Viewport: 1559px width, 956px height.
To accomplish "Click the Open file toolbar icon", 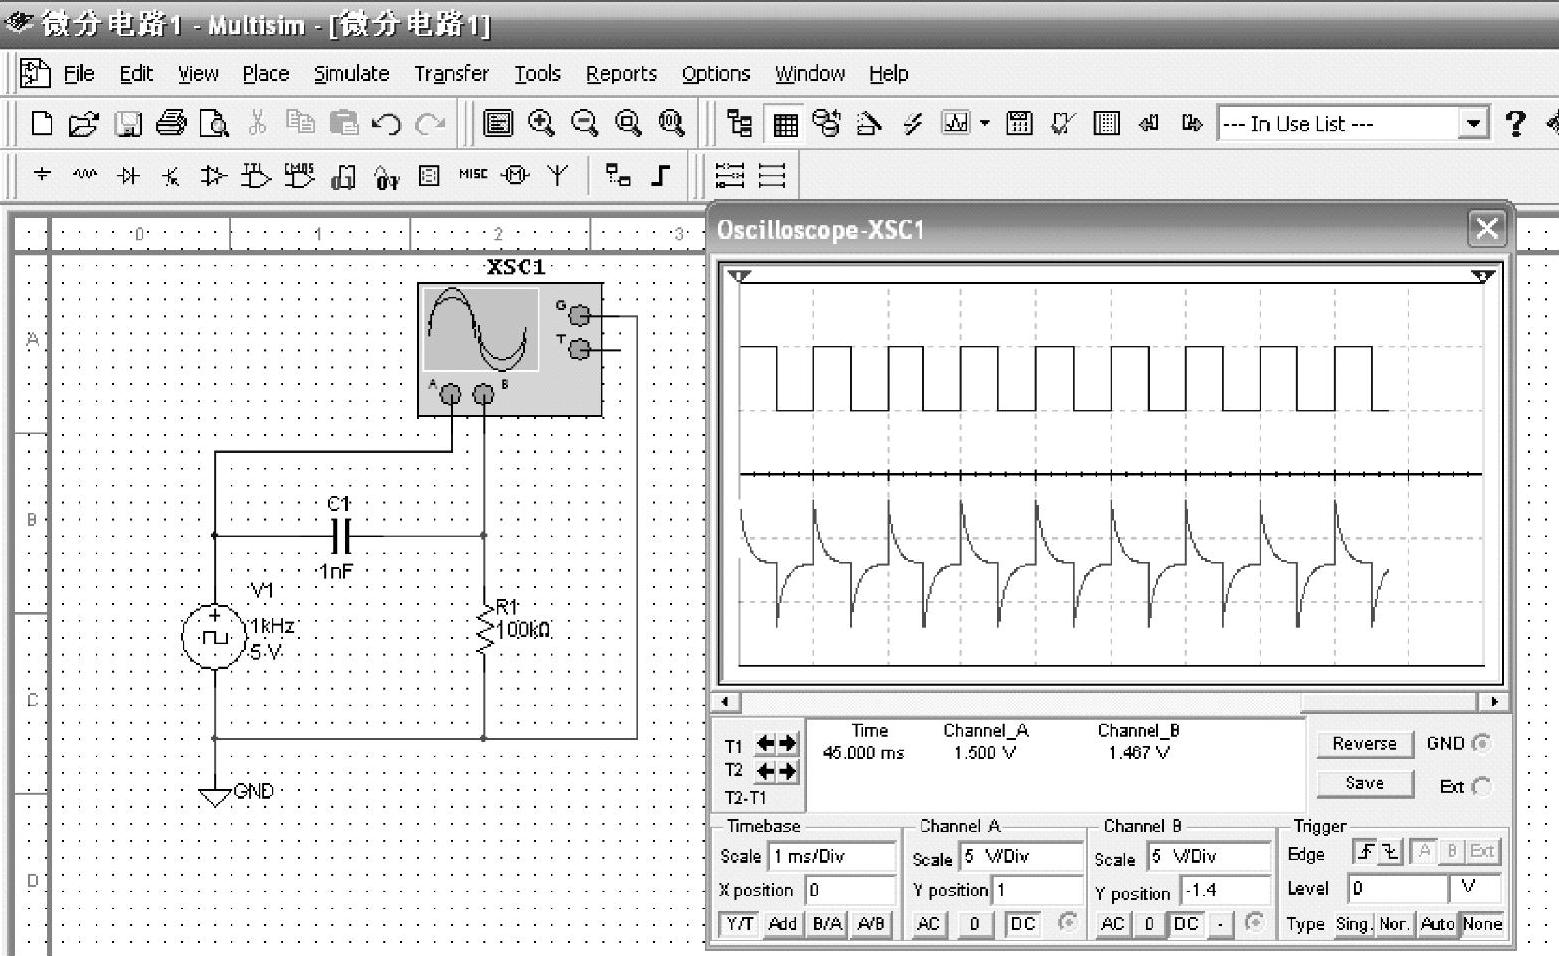I will click(84, 124).
